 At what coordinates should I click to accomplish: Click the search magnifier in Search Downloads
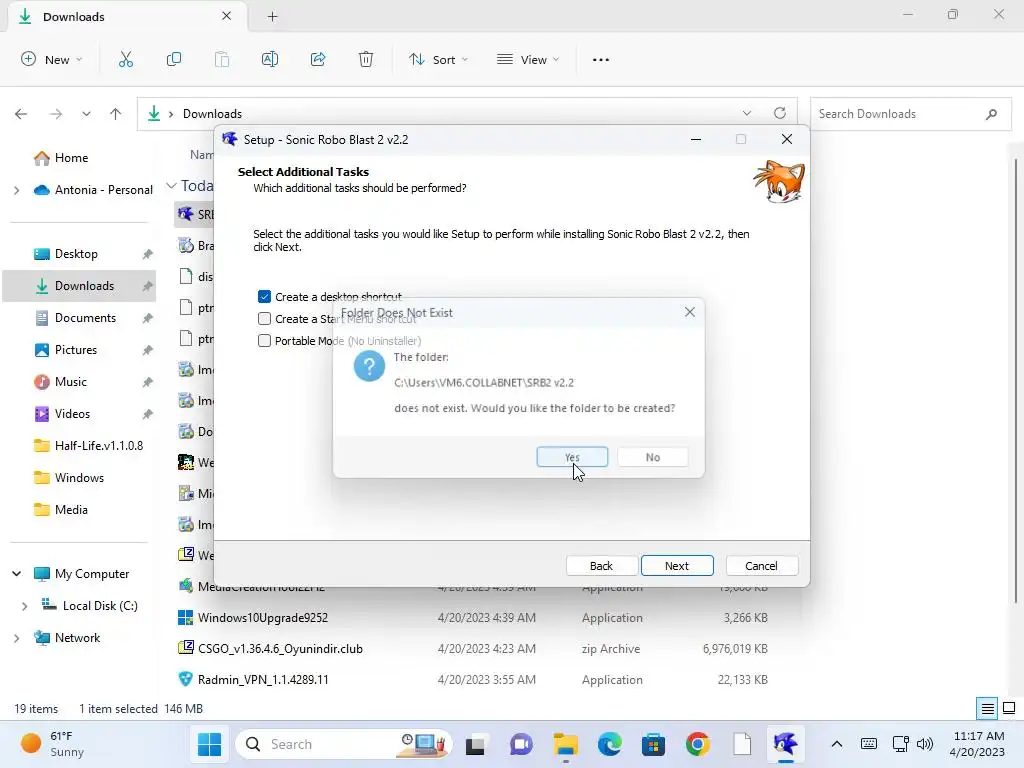[x=991, y=114]
